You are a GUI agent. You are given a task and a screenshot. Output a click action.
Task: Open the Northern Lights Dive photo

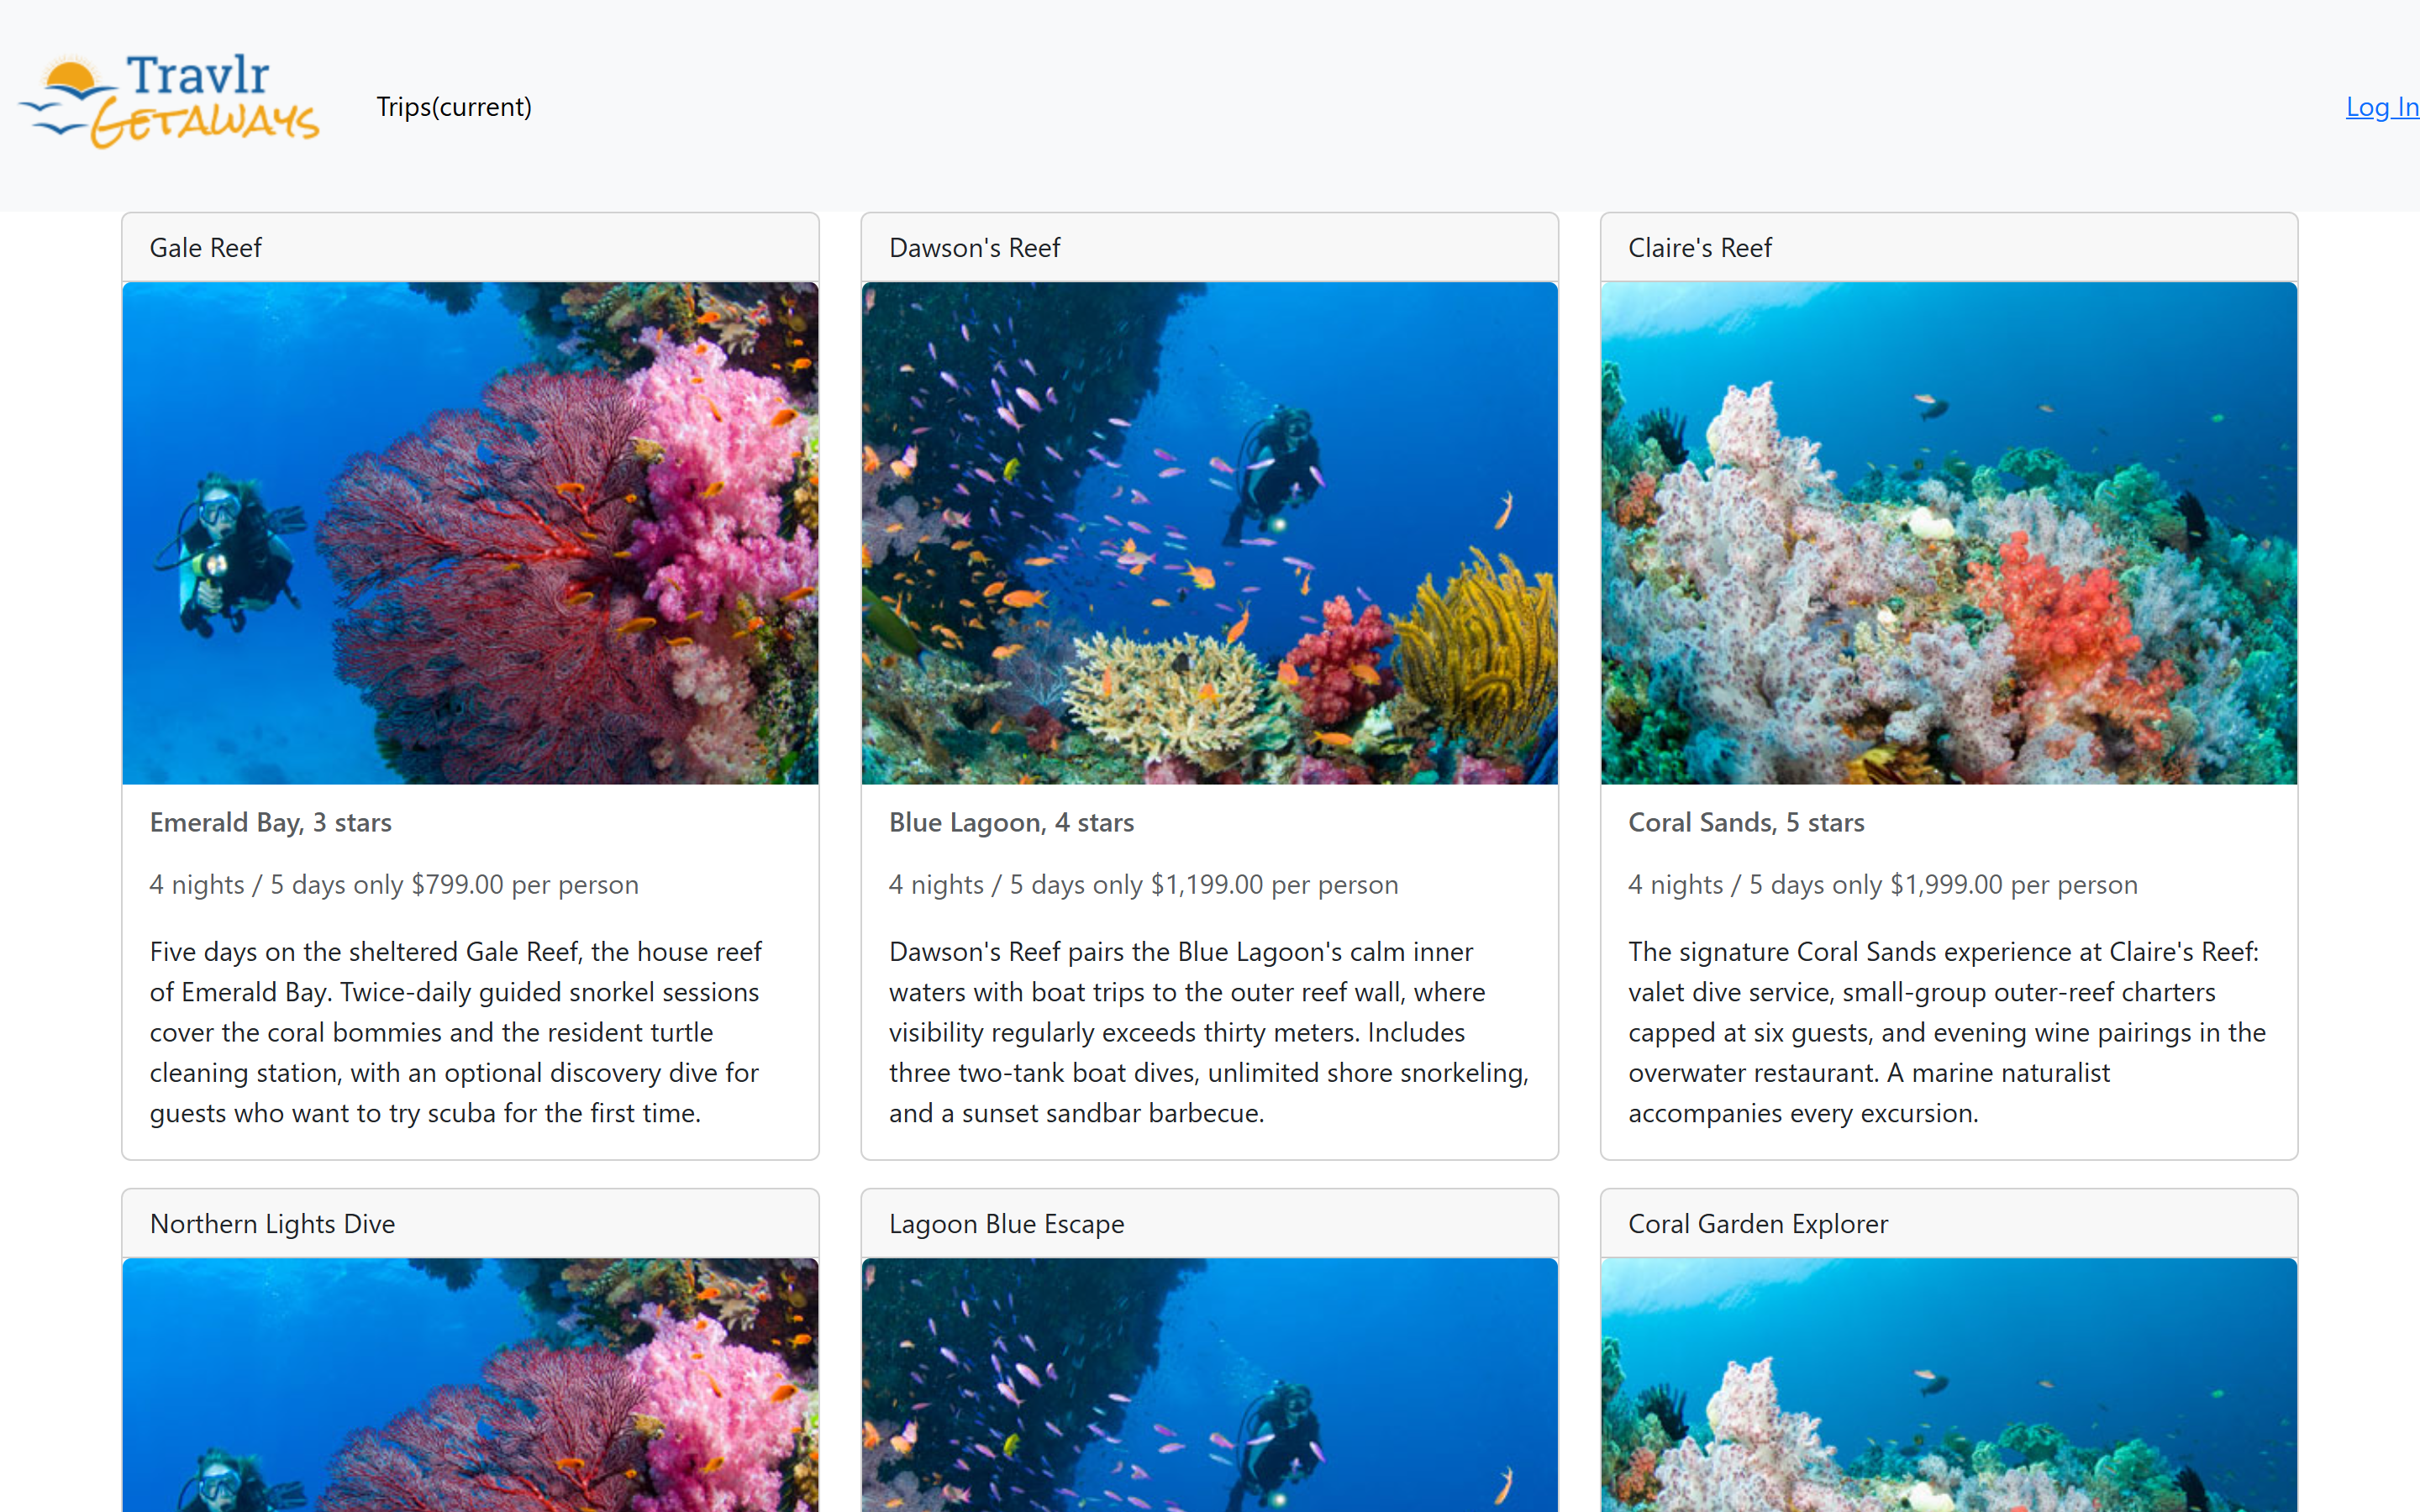click(470, 1385)
